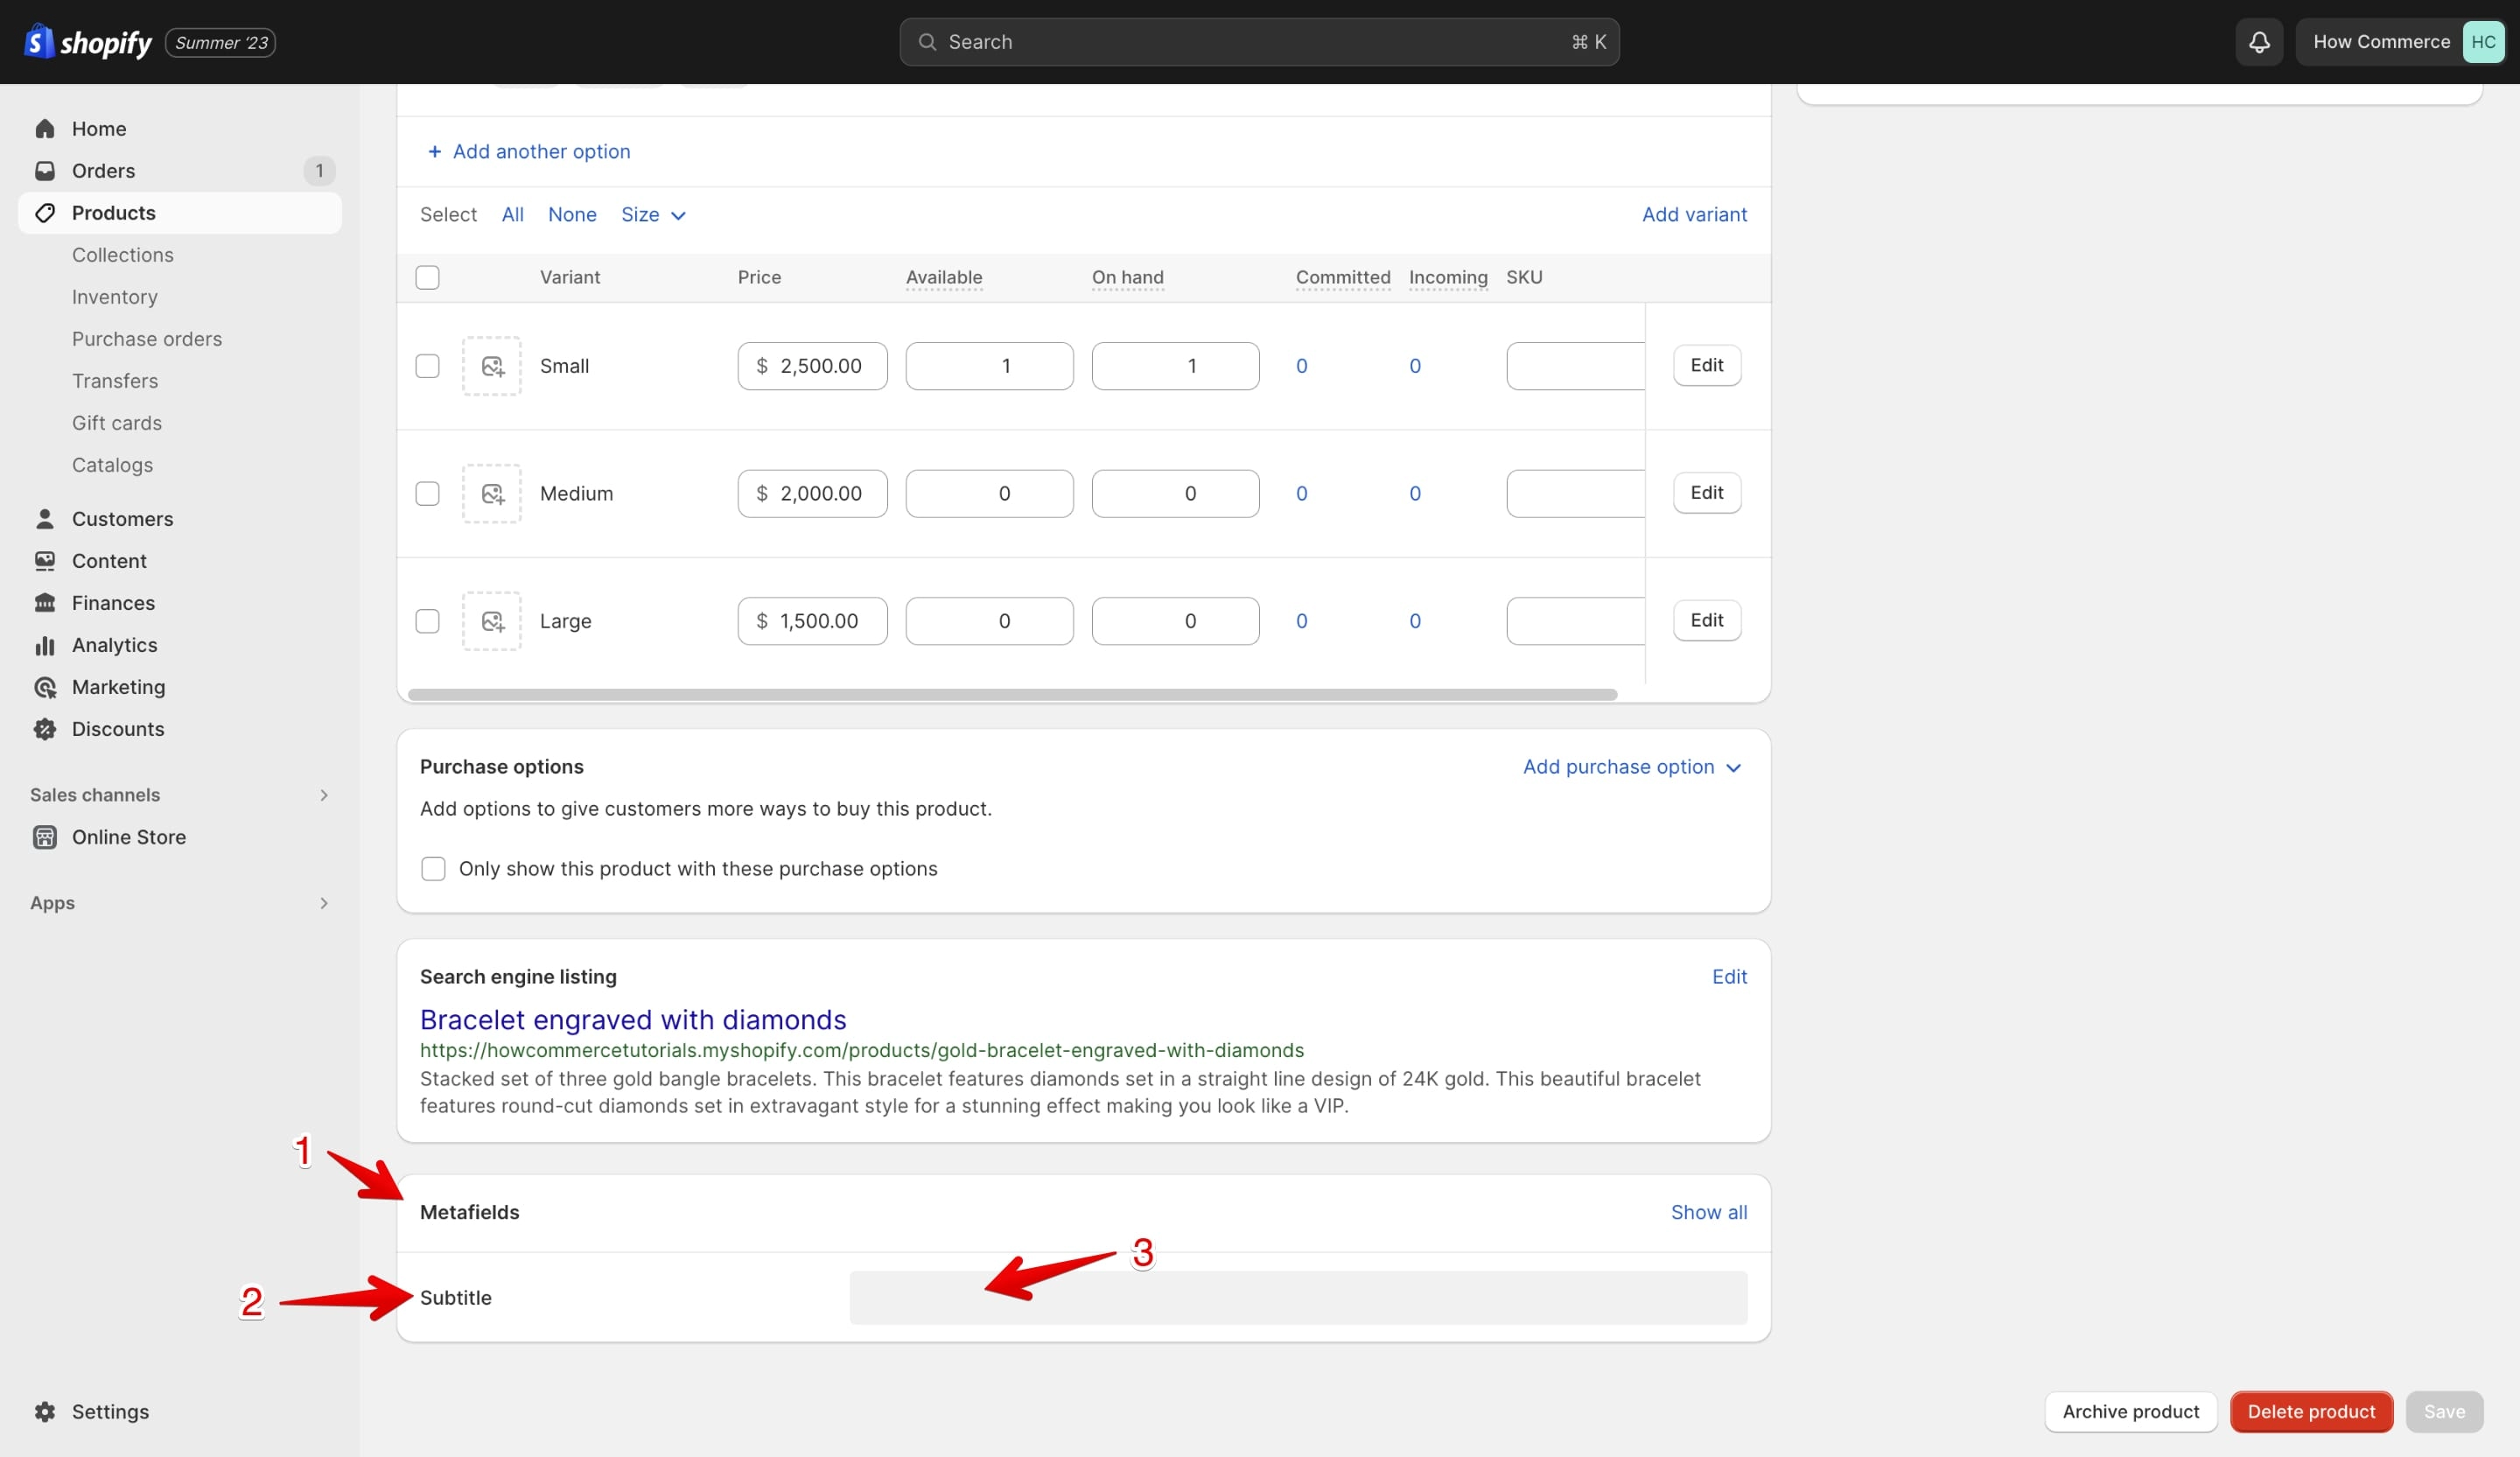This screenshot has width=2520, height=1457.
Task: Click the Settings gear icon
Action: tap(45, 1411)
